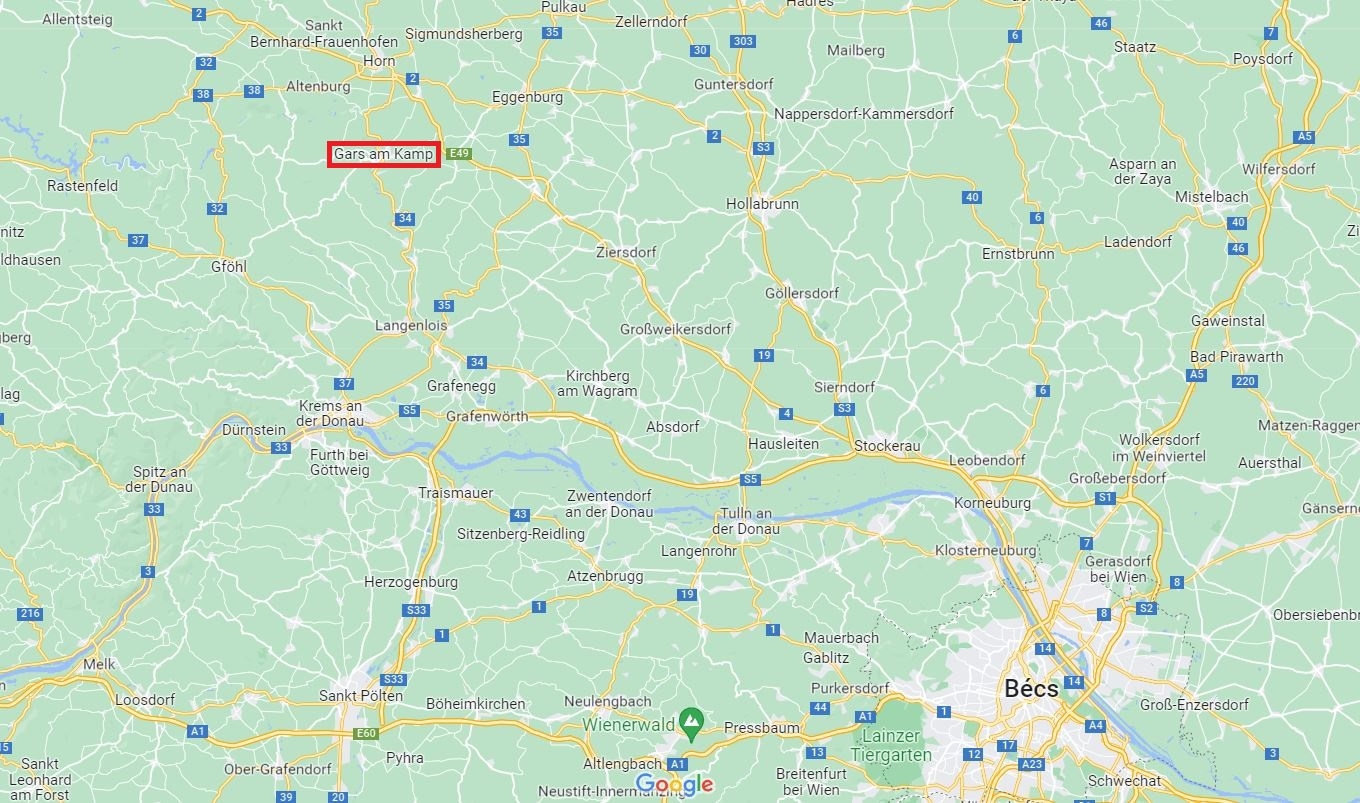Click the Google logo at the bottom
Image resolution: width=1360 pixels, height=803 pixels.
click(674, 785)
